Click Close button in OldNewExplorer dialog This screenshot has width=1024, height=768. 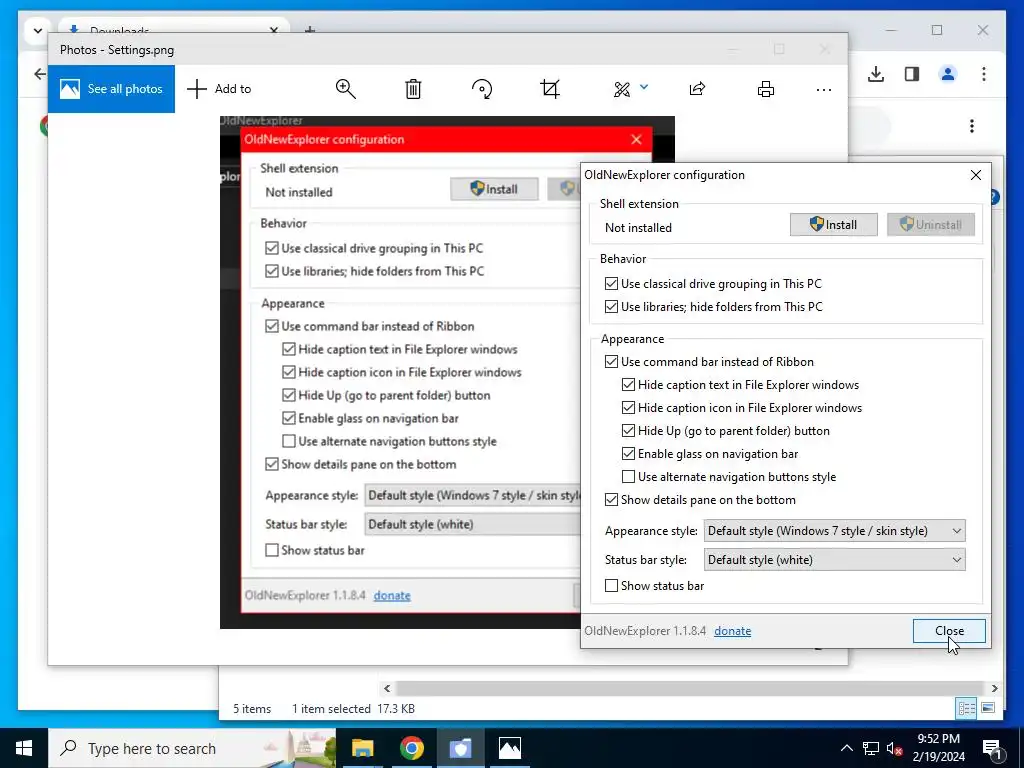pos(949,631)
